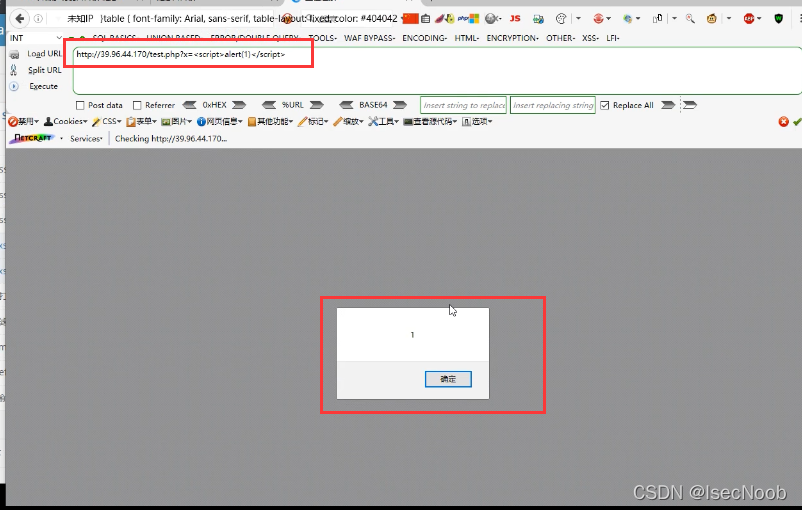Click 确定 to dismiss the alert

click(x=448, y=379)
